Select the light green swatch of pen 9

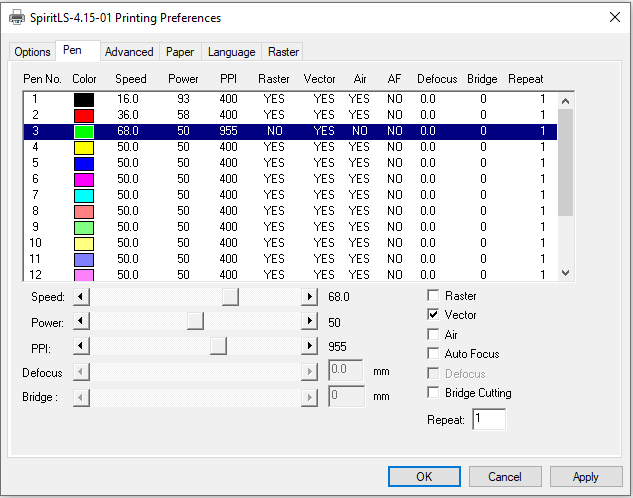click(84, 228)
